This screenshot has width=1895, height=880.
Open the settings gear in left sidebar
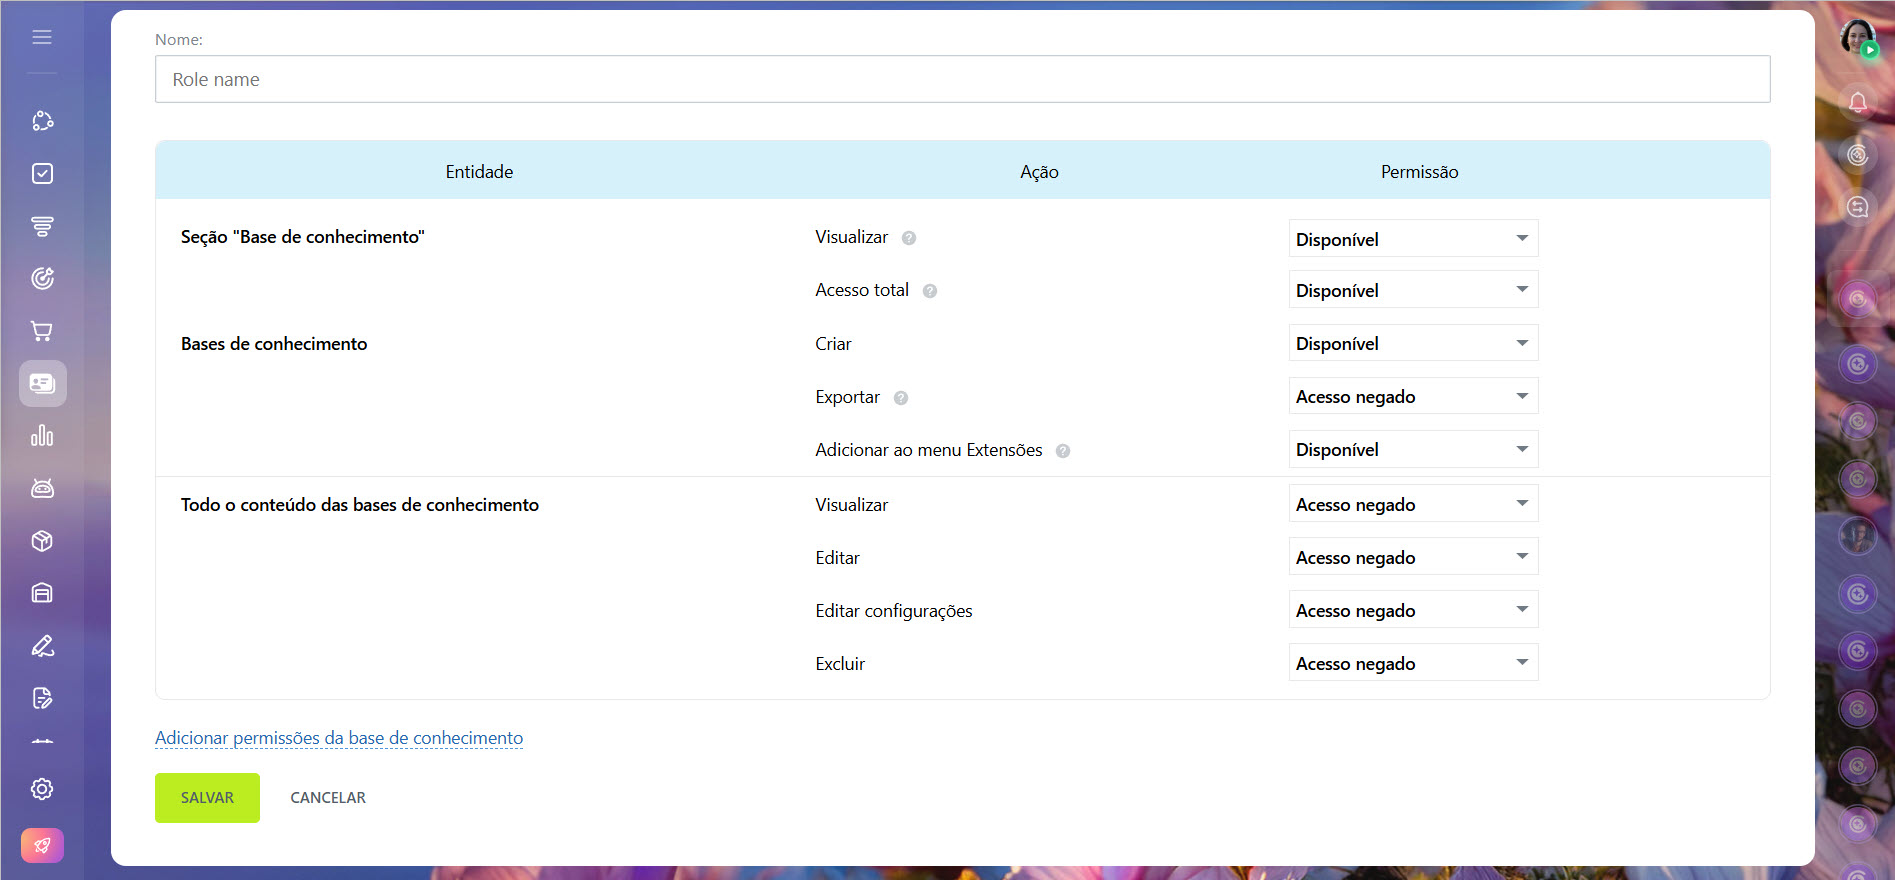42,789
